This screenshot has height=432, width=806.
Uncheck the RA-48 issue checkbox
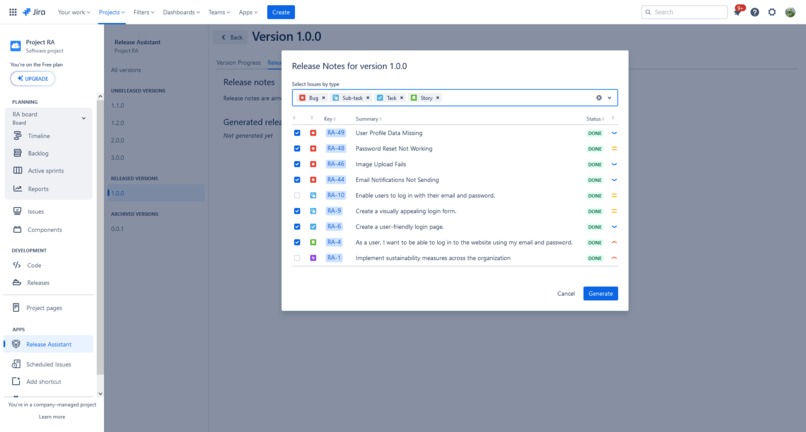(x=297, y=149)
